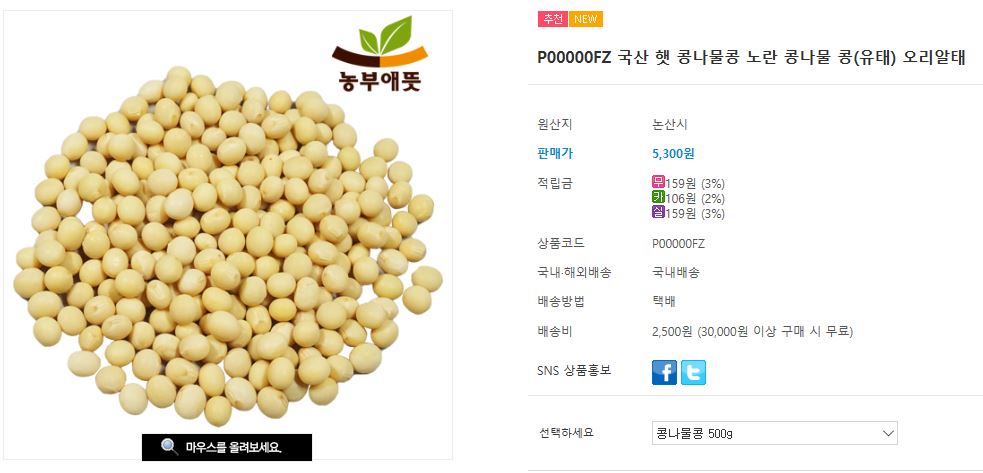Click the pink 추천 badge
This screenshot has width=983, height=473.
point(552,19)
